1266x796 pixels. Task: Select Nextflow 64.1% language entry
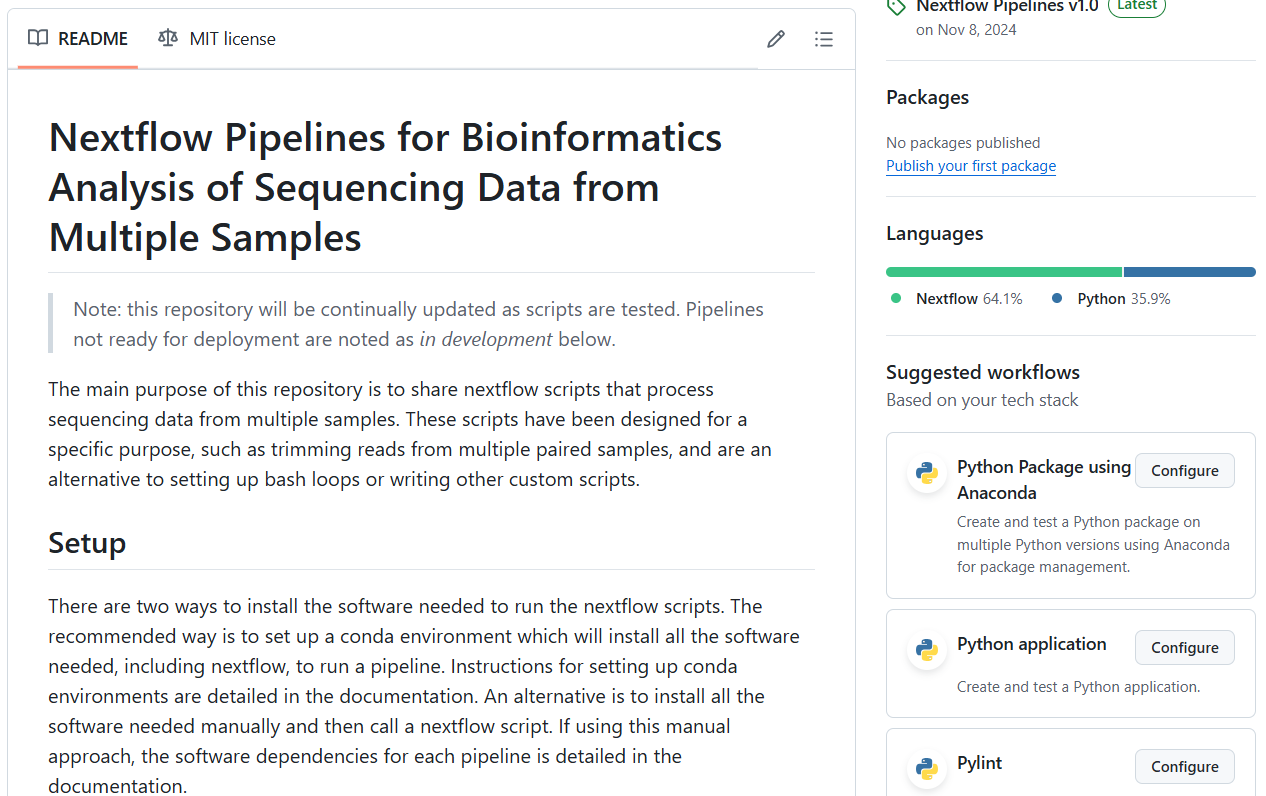(957, 298)
